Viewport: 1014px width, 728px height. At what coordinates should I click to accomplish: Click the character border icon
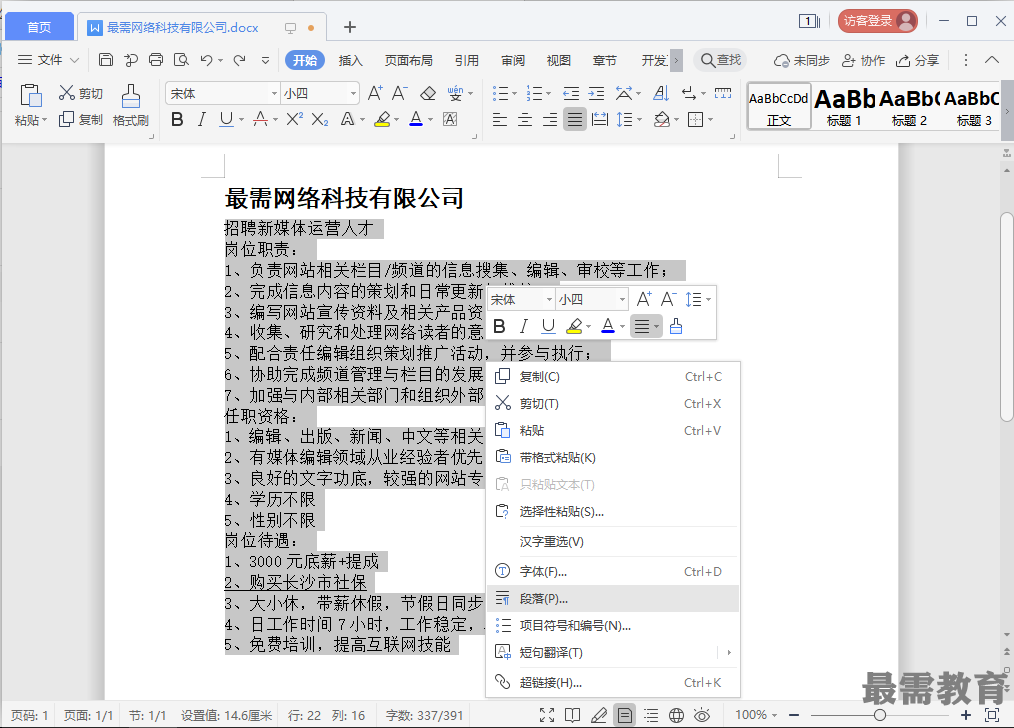point(449,119)
